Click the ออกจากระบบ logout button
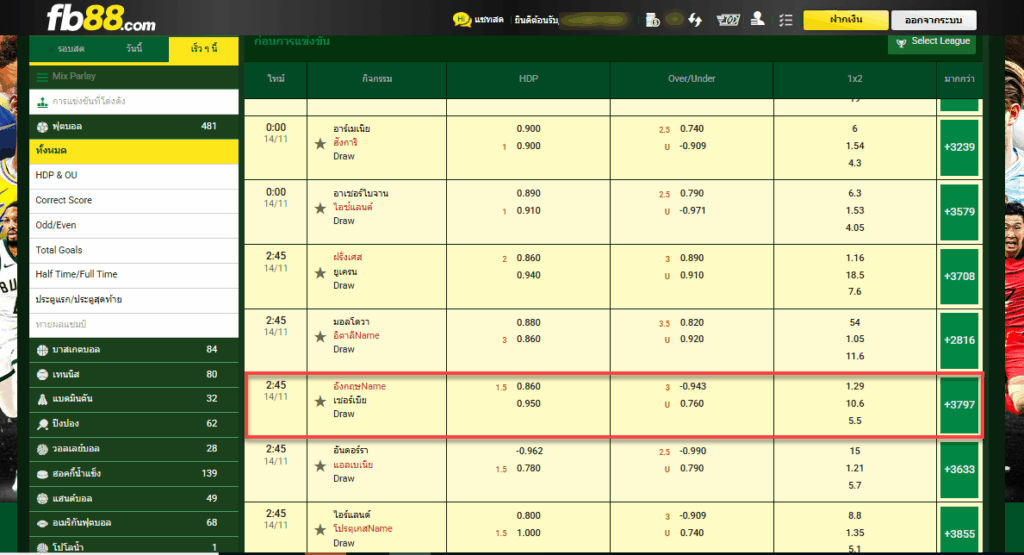Viewport: 1024px width, 555px height. 934,20
